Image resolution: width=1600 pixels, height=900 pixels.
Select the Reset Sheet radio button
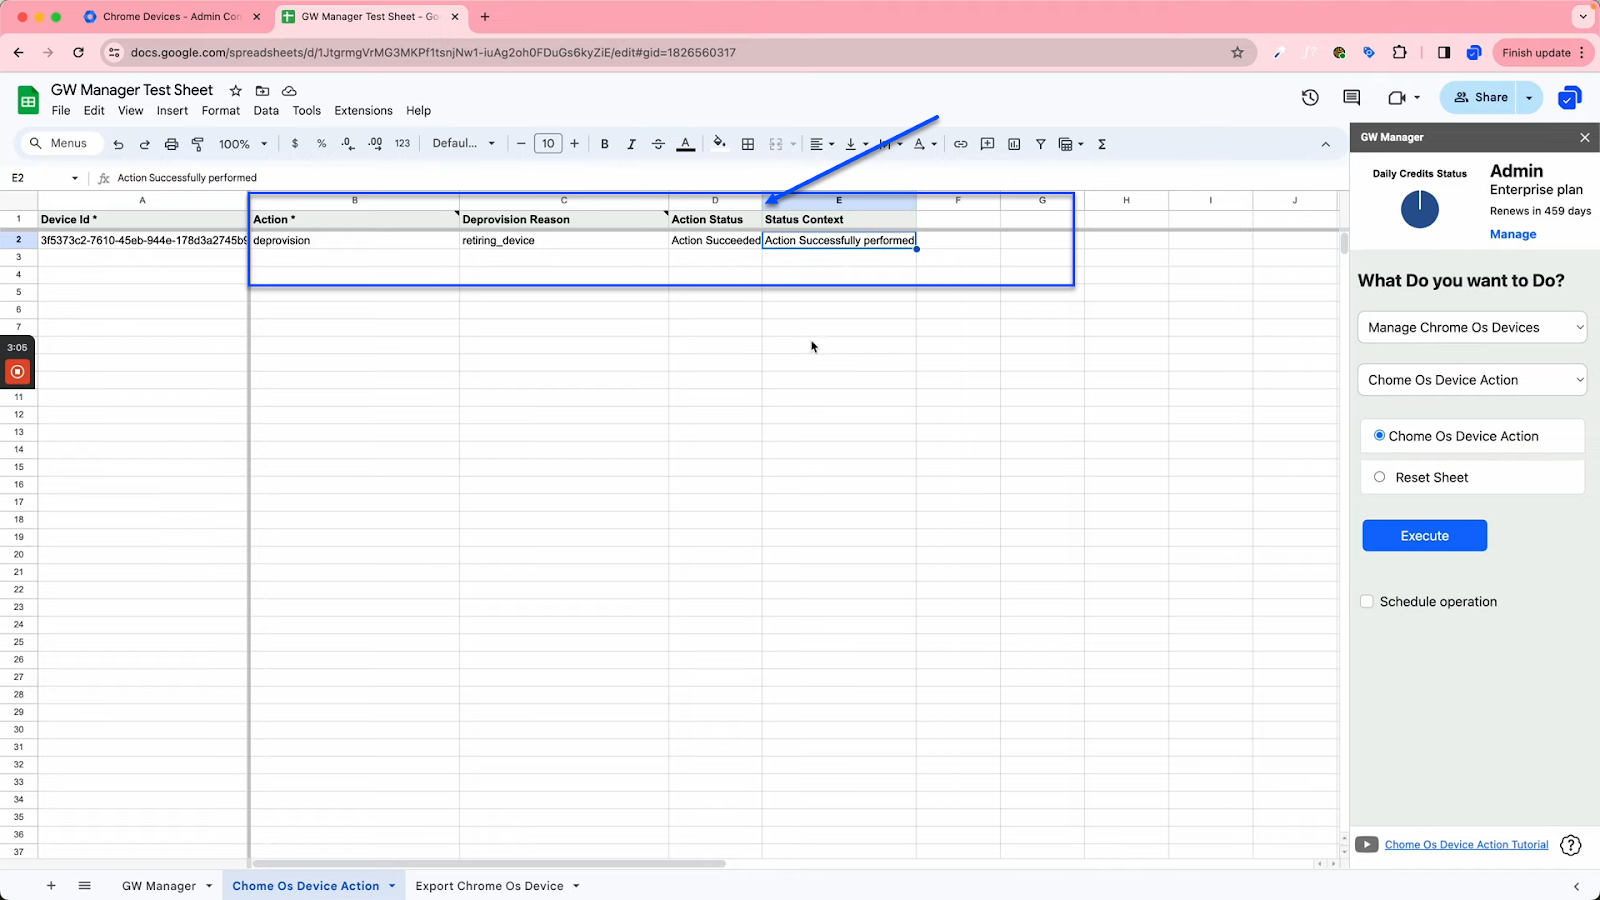pos(1379,477)
